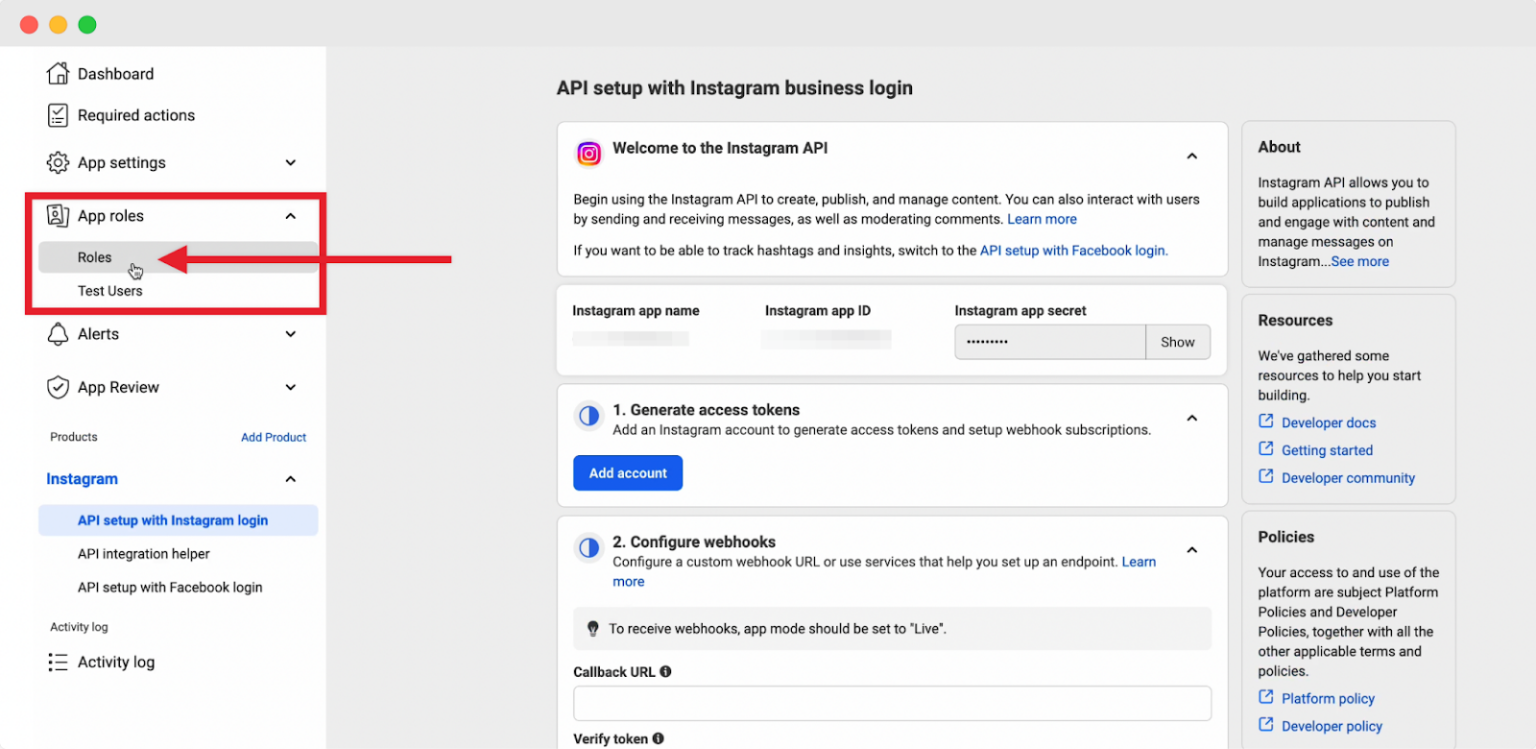The width and height of the screenshot is (1536, 749).
Task: Click the Alerts bell icon
Action: (57, 333)
